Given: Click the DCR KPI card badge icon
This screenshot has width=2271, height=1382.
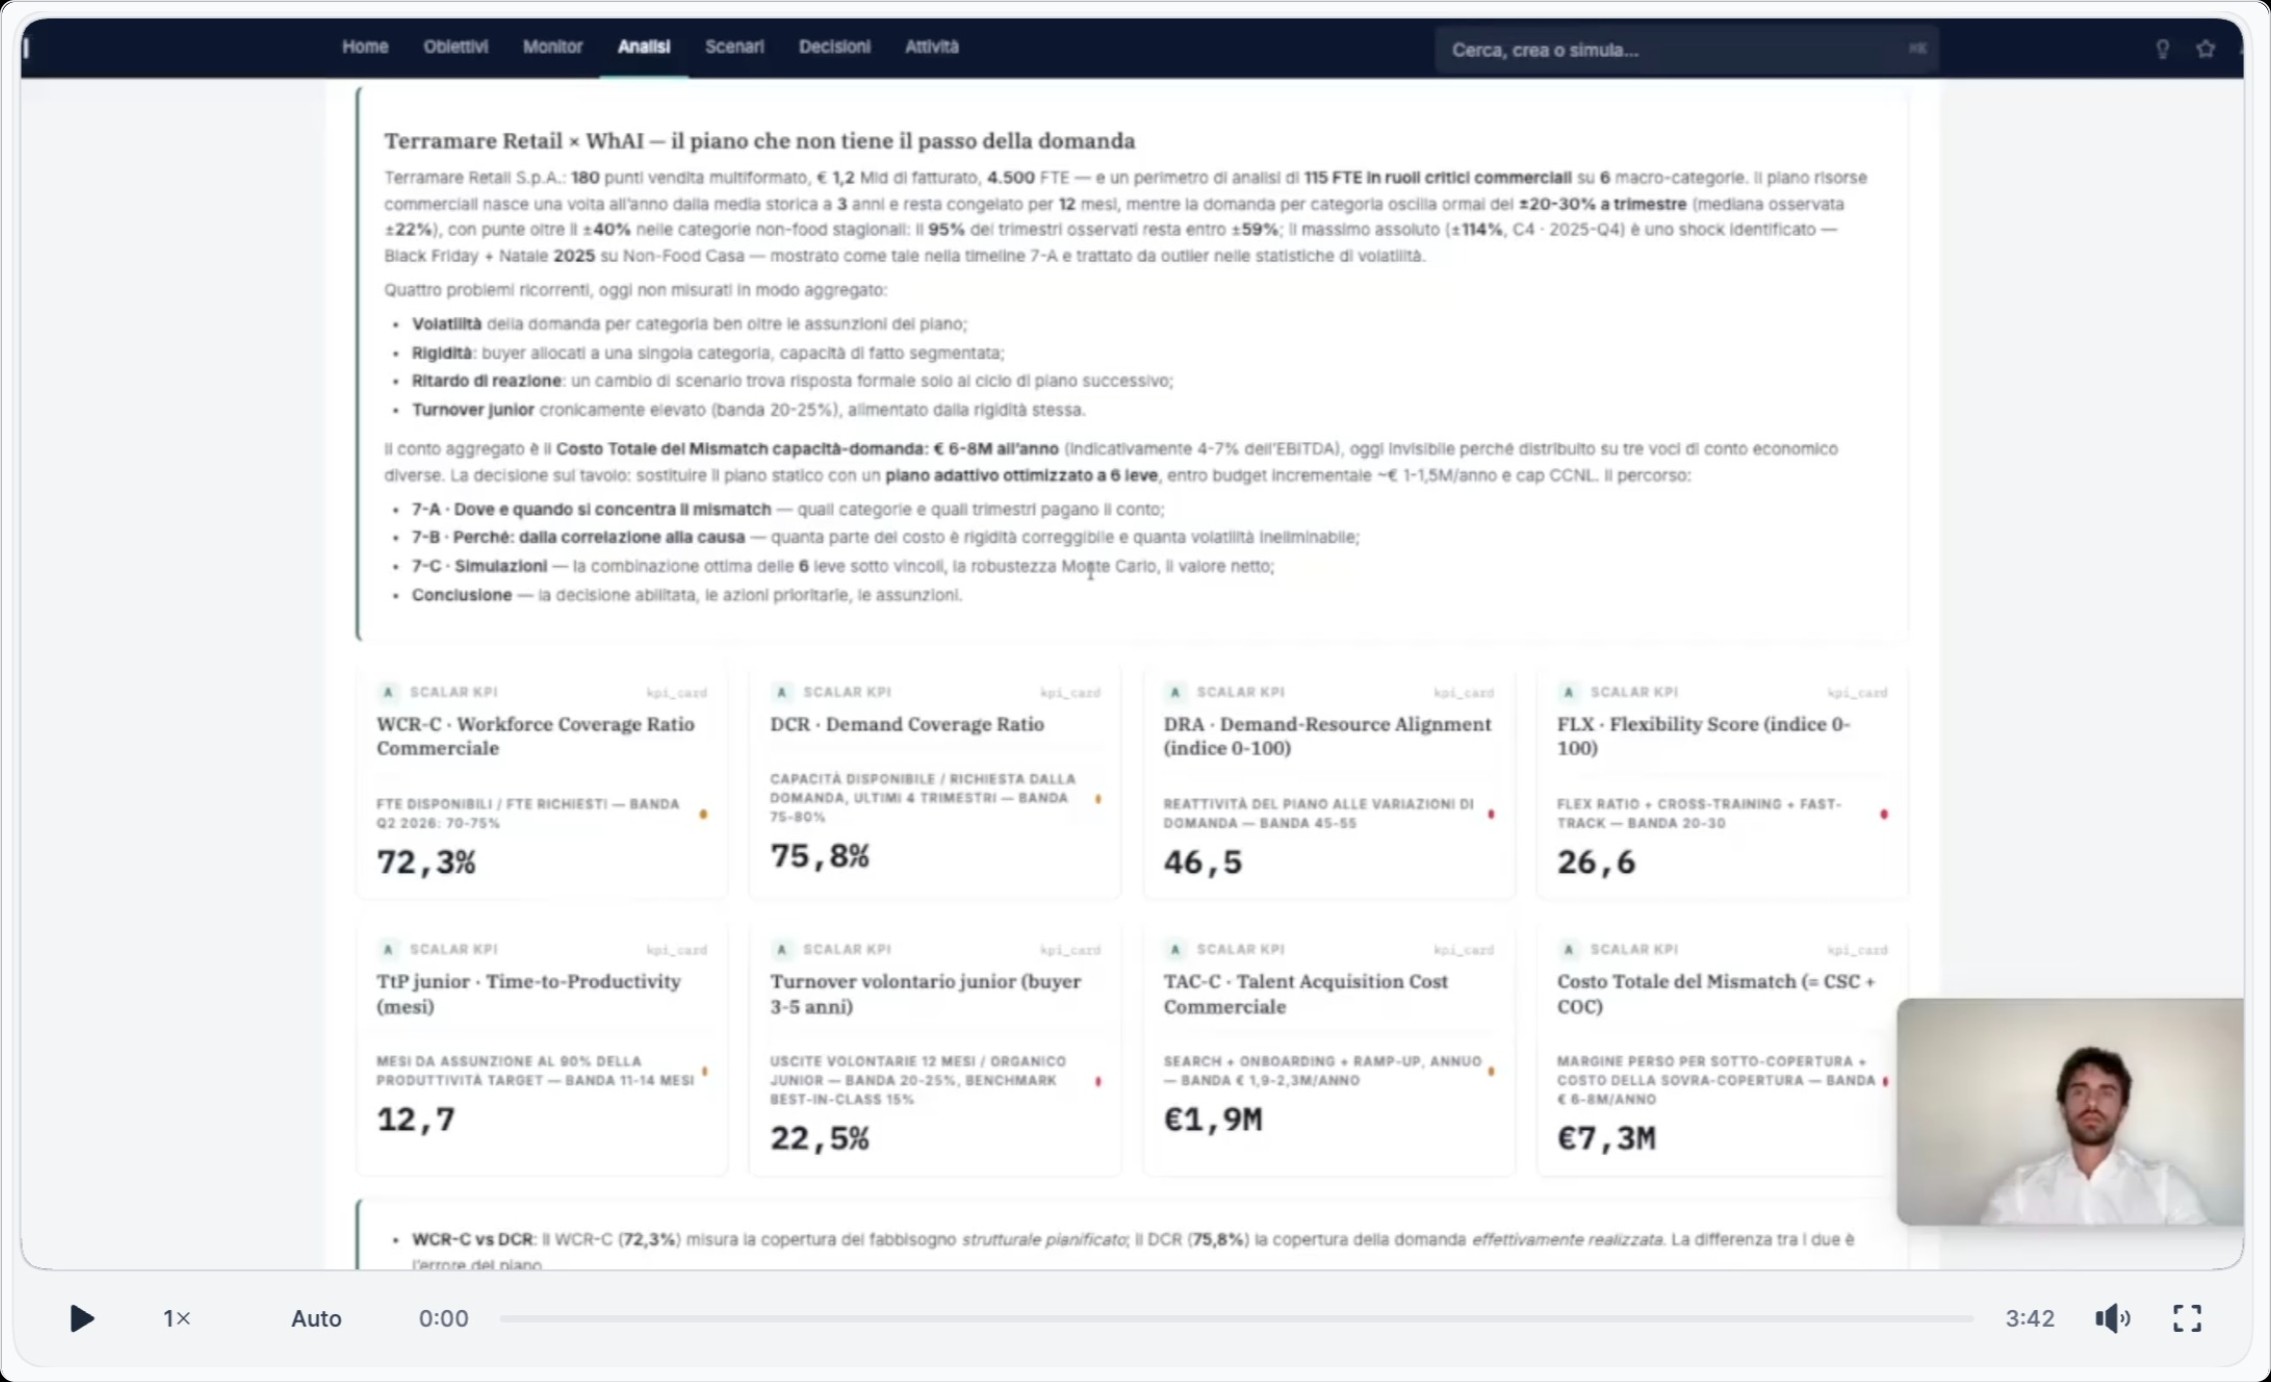Looking at the screenshot, I should 782,692.
